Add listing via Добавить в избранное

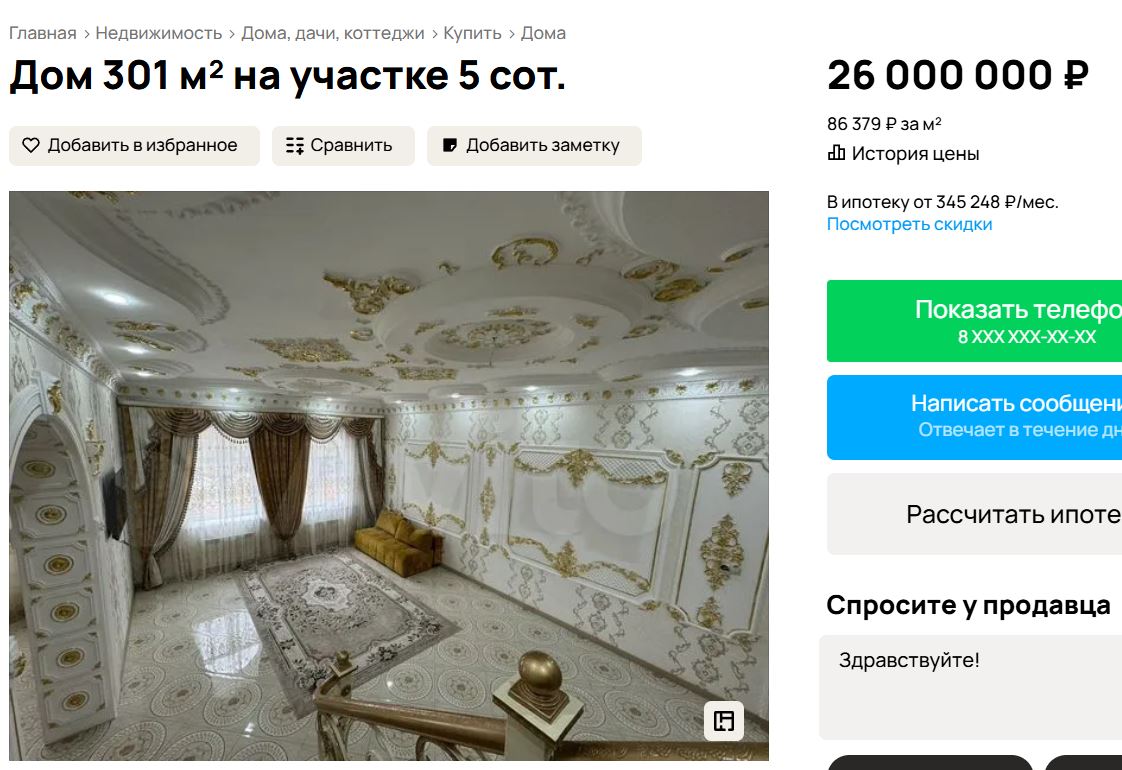point(135,146)
